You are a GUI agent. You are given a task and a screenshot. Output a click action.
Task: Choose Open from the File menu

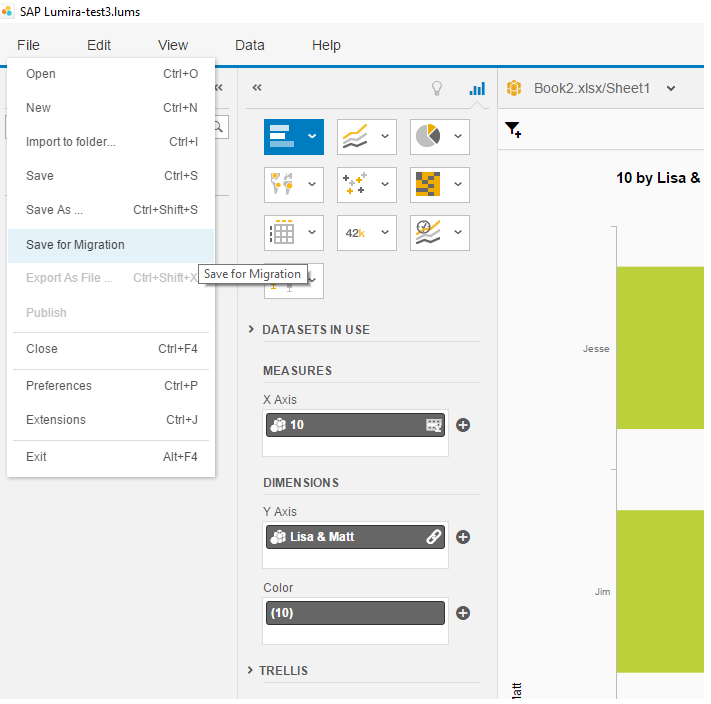[111, 73]
